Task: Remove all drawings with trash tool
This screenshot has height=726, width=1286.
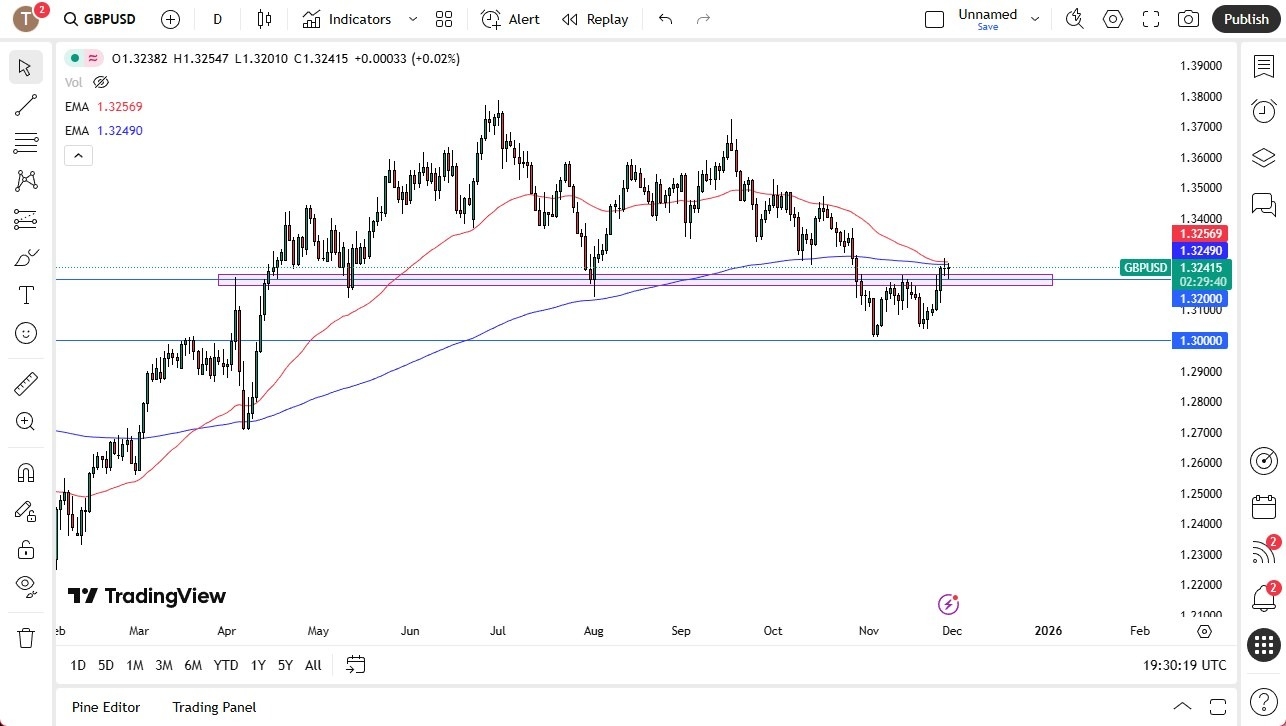Action: coord(25,621)
